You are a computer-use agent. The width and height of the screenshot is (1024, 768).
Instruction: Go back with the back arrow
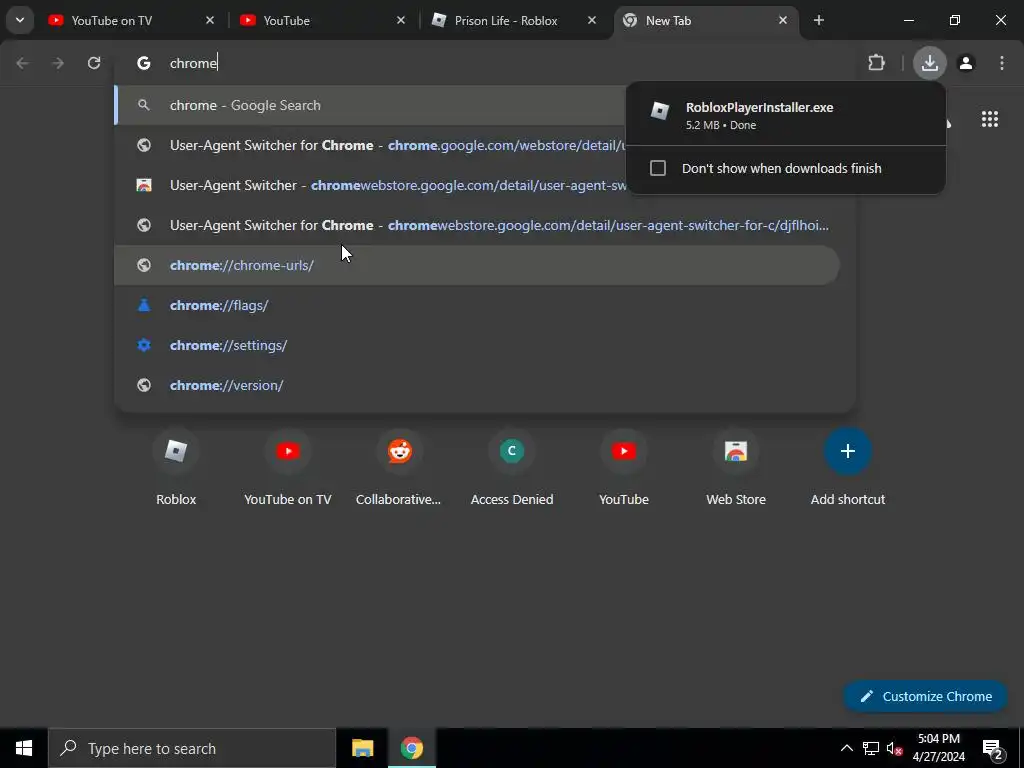pyautogui.click(x=22, y=63)
